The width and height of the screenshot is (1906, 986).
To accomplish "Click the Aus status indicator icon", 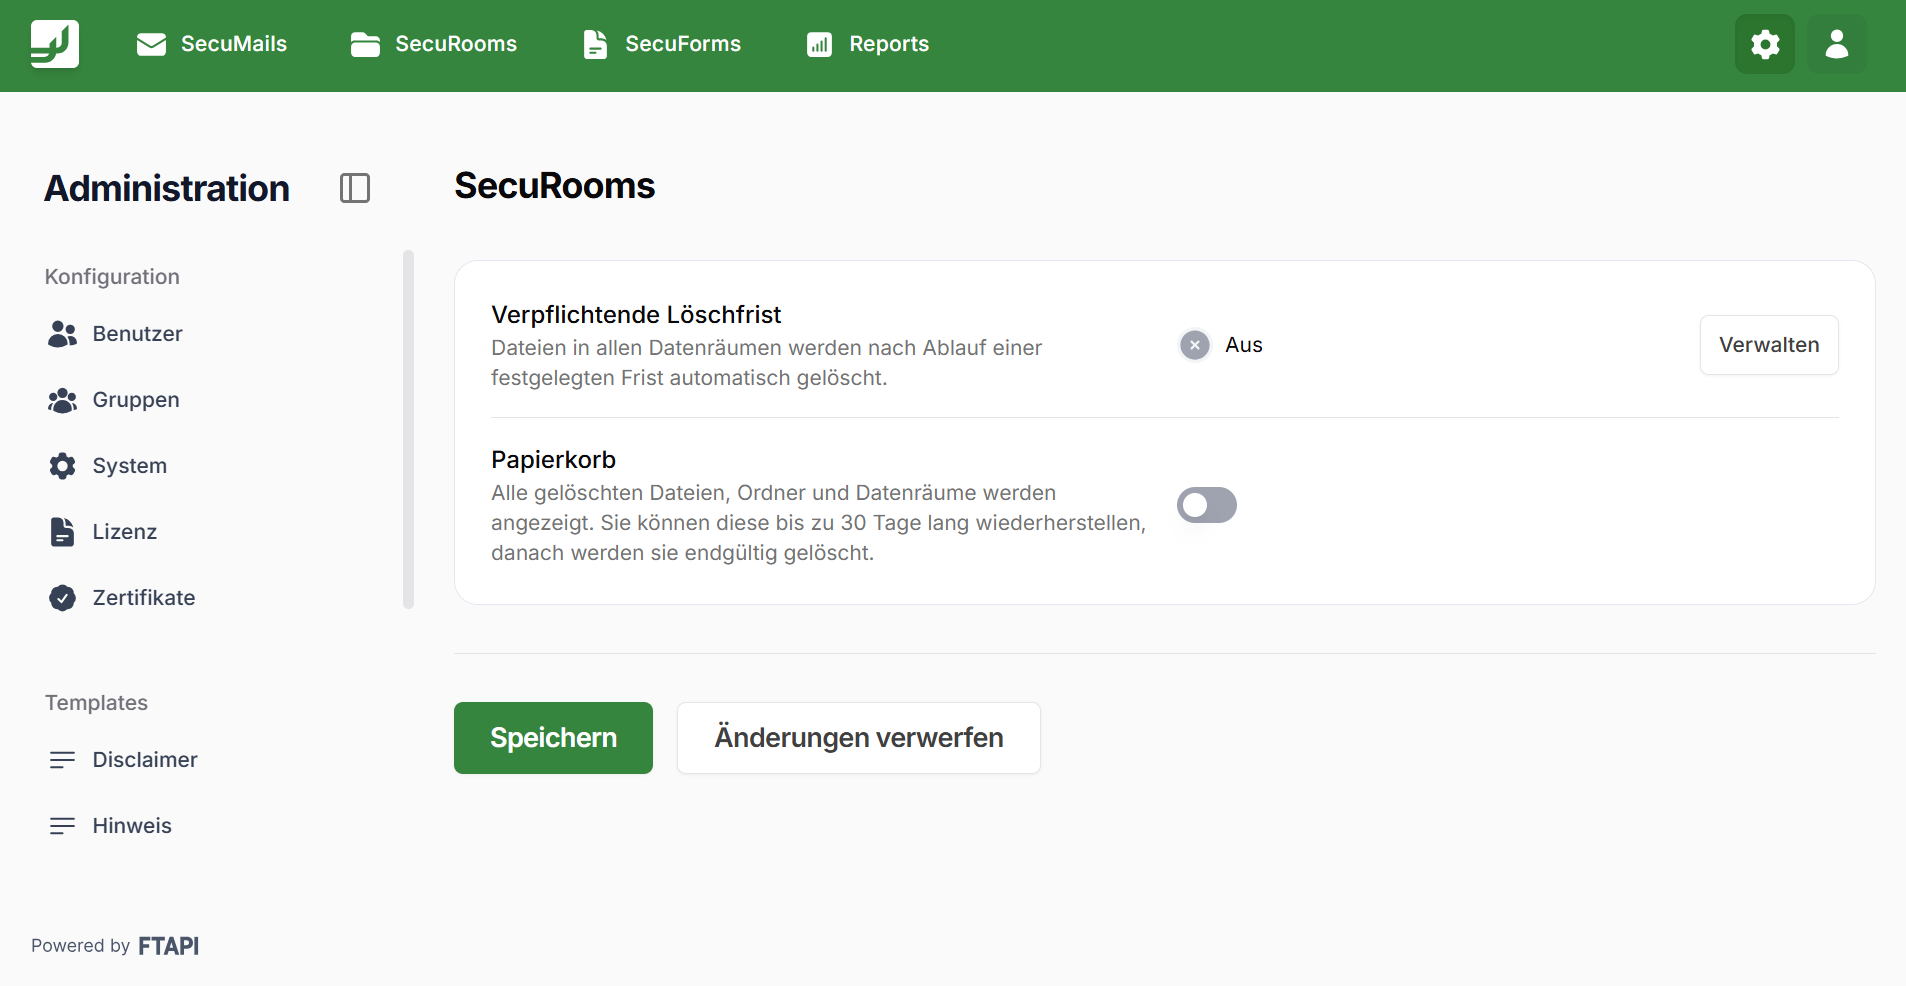I will click(1194, 345).
